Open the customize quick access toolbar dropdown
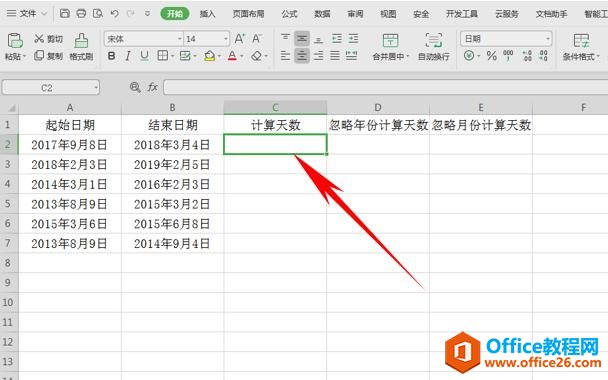Image resolution: width=608 pixels, height=380 pixels. pyautogui.click(x=147, y=14)
